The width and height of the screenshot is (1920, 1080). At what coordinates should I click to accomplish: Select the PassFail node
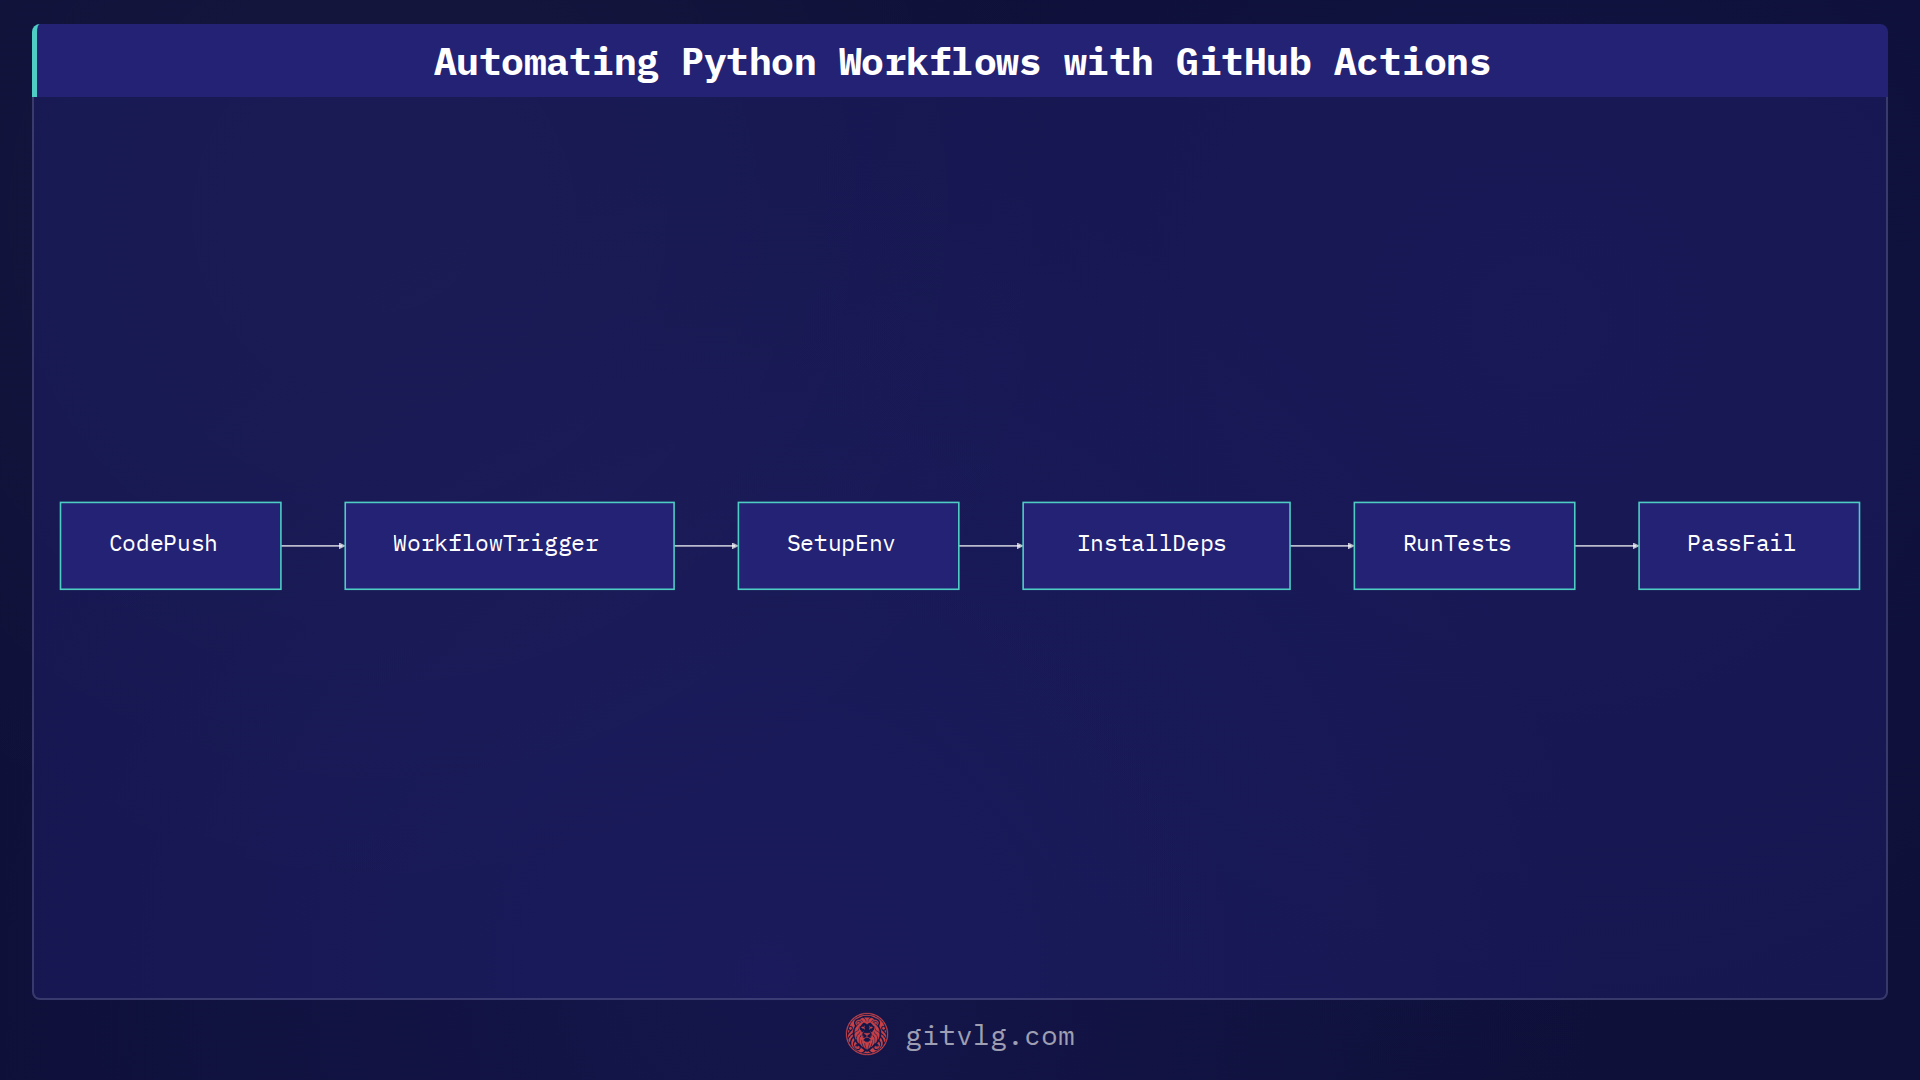tap(1749, 545)
